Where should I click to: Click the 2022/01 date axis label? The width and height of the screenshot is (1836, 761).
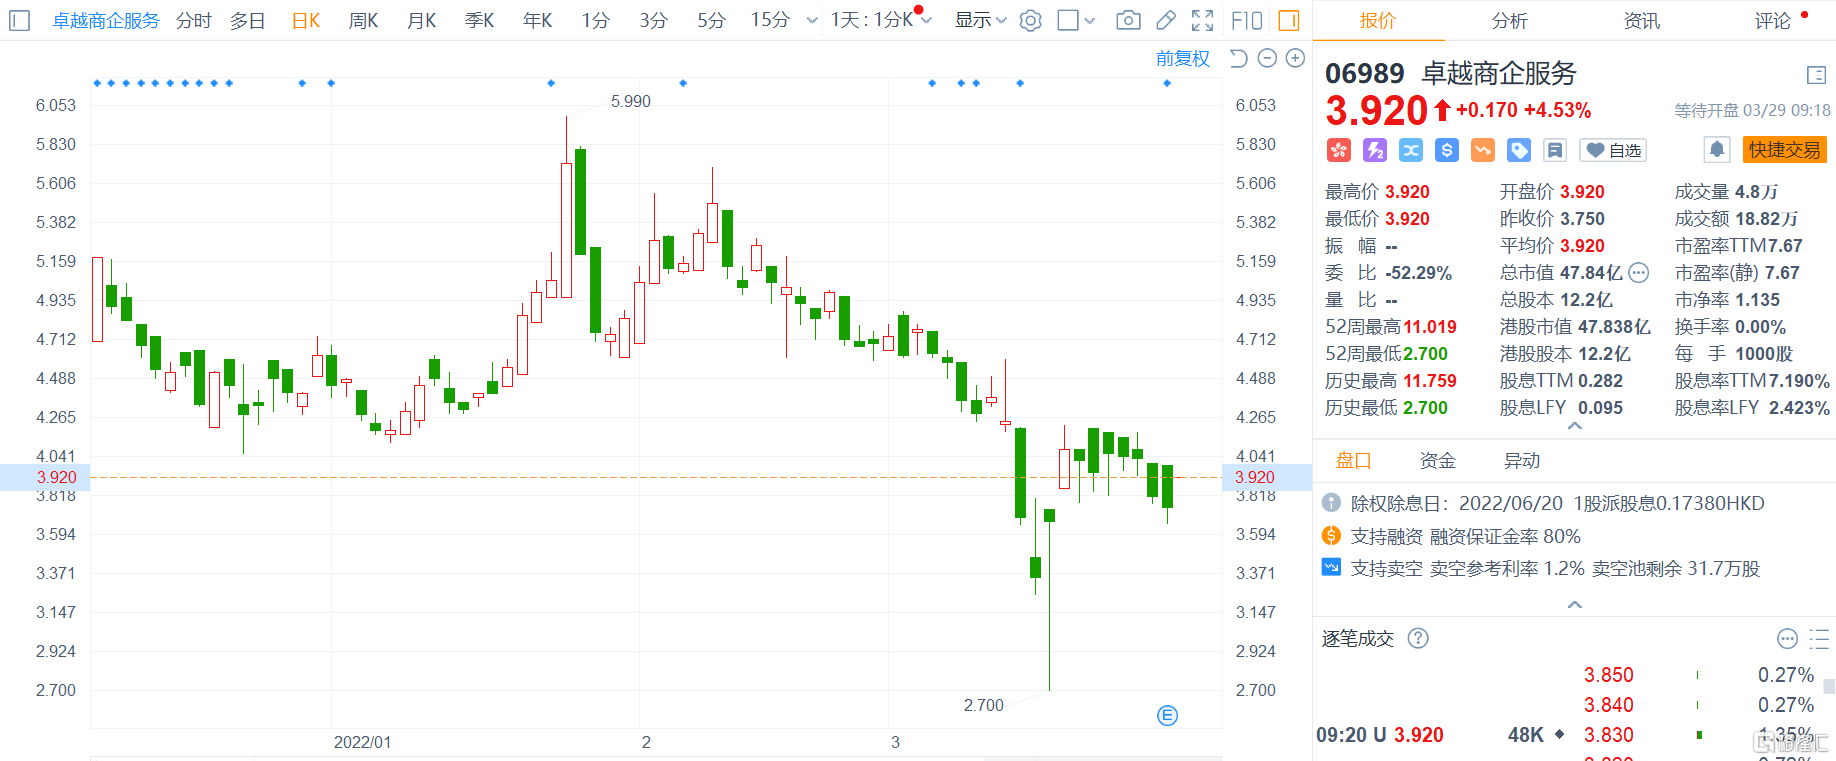(x=362, y=742)
